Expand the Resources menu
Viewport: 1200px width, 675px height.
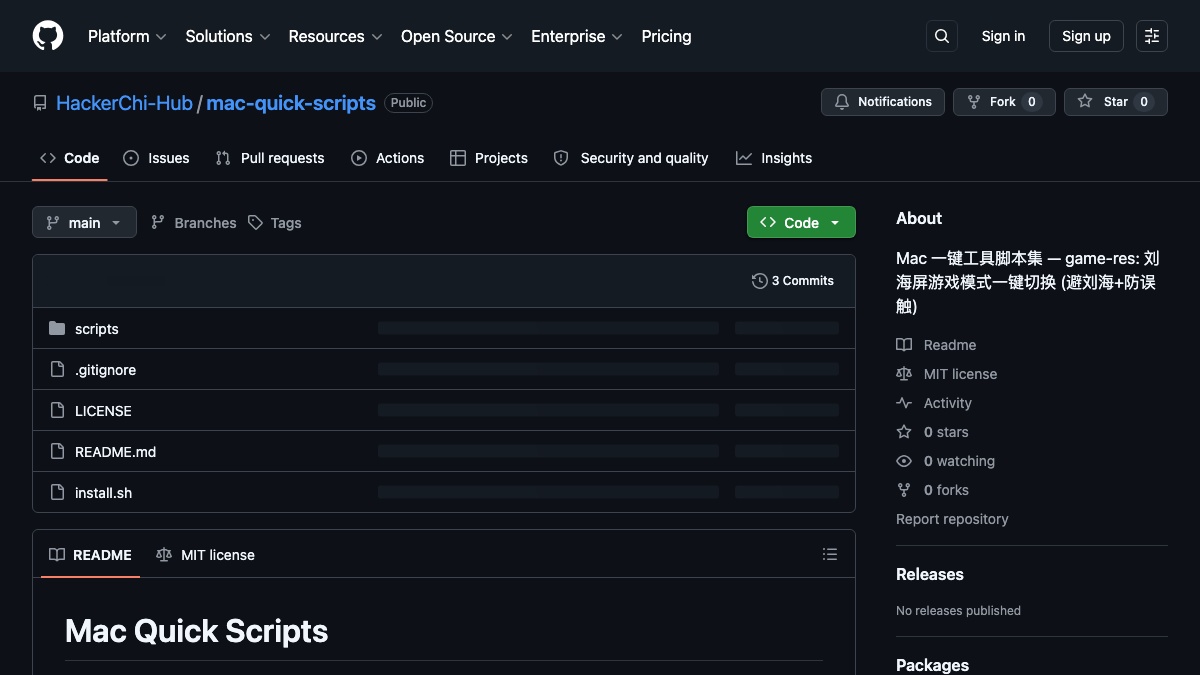point(335,36)
